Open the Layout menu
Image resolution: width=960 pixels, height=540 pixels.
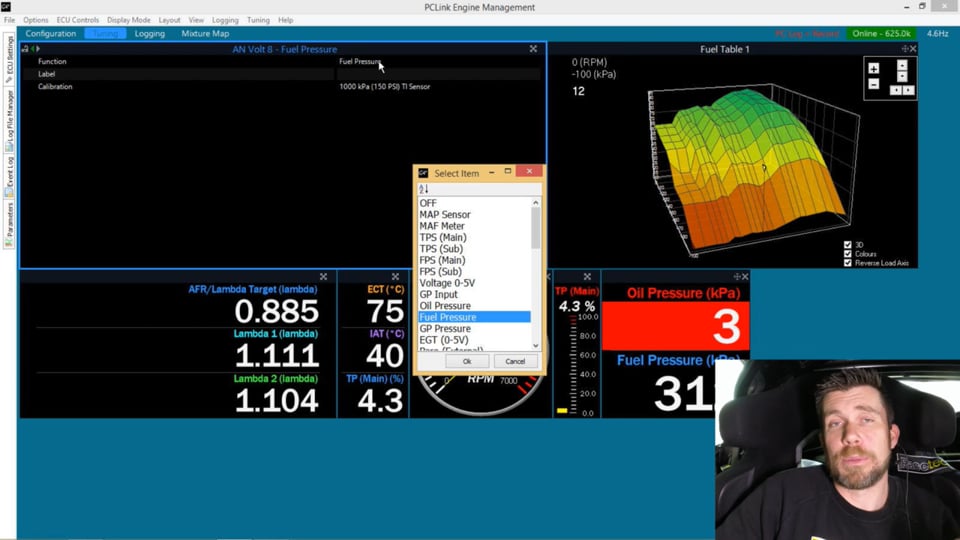pos(170,20)
